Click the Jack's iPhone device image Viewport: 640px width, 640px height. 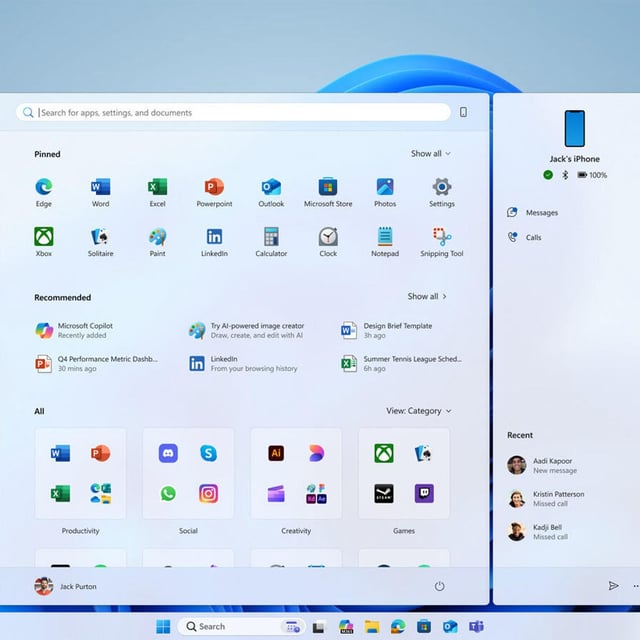coord(574,128)
